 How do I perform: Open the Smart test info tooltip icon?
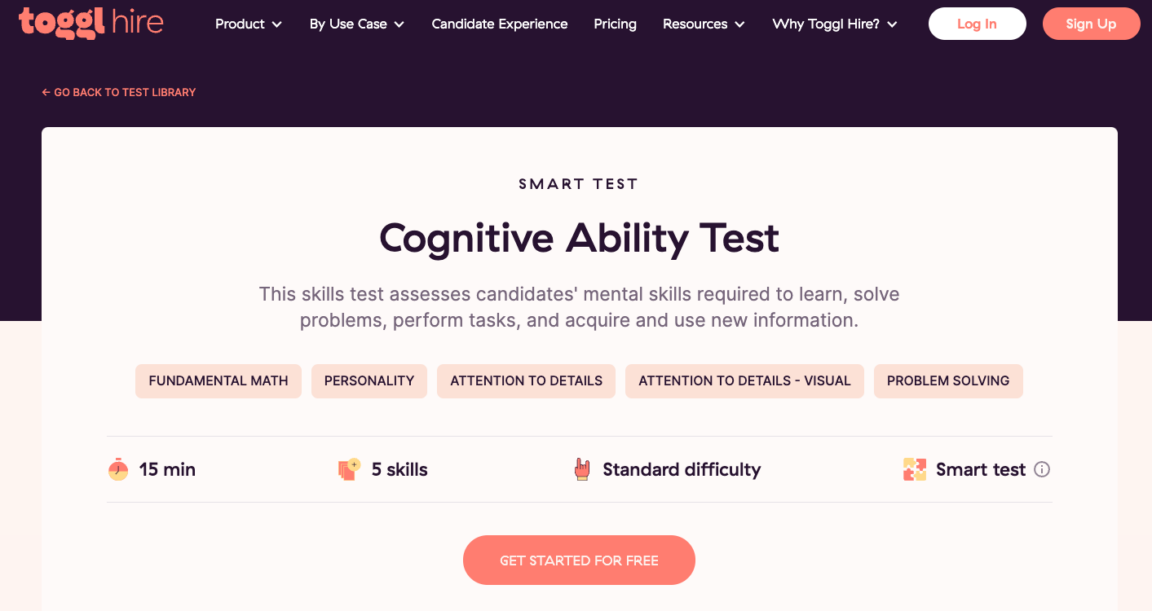click(1043, 469)
